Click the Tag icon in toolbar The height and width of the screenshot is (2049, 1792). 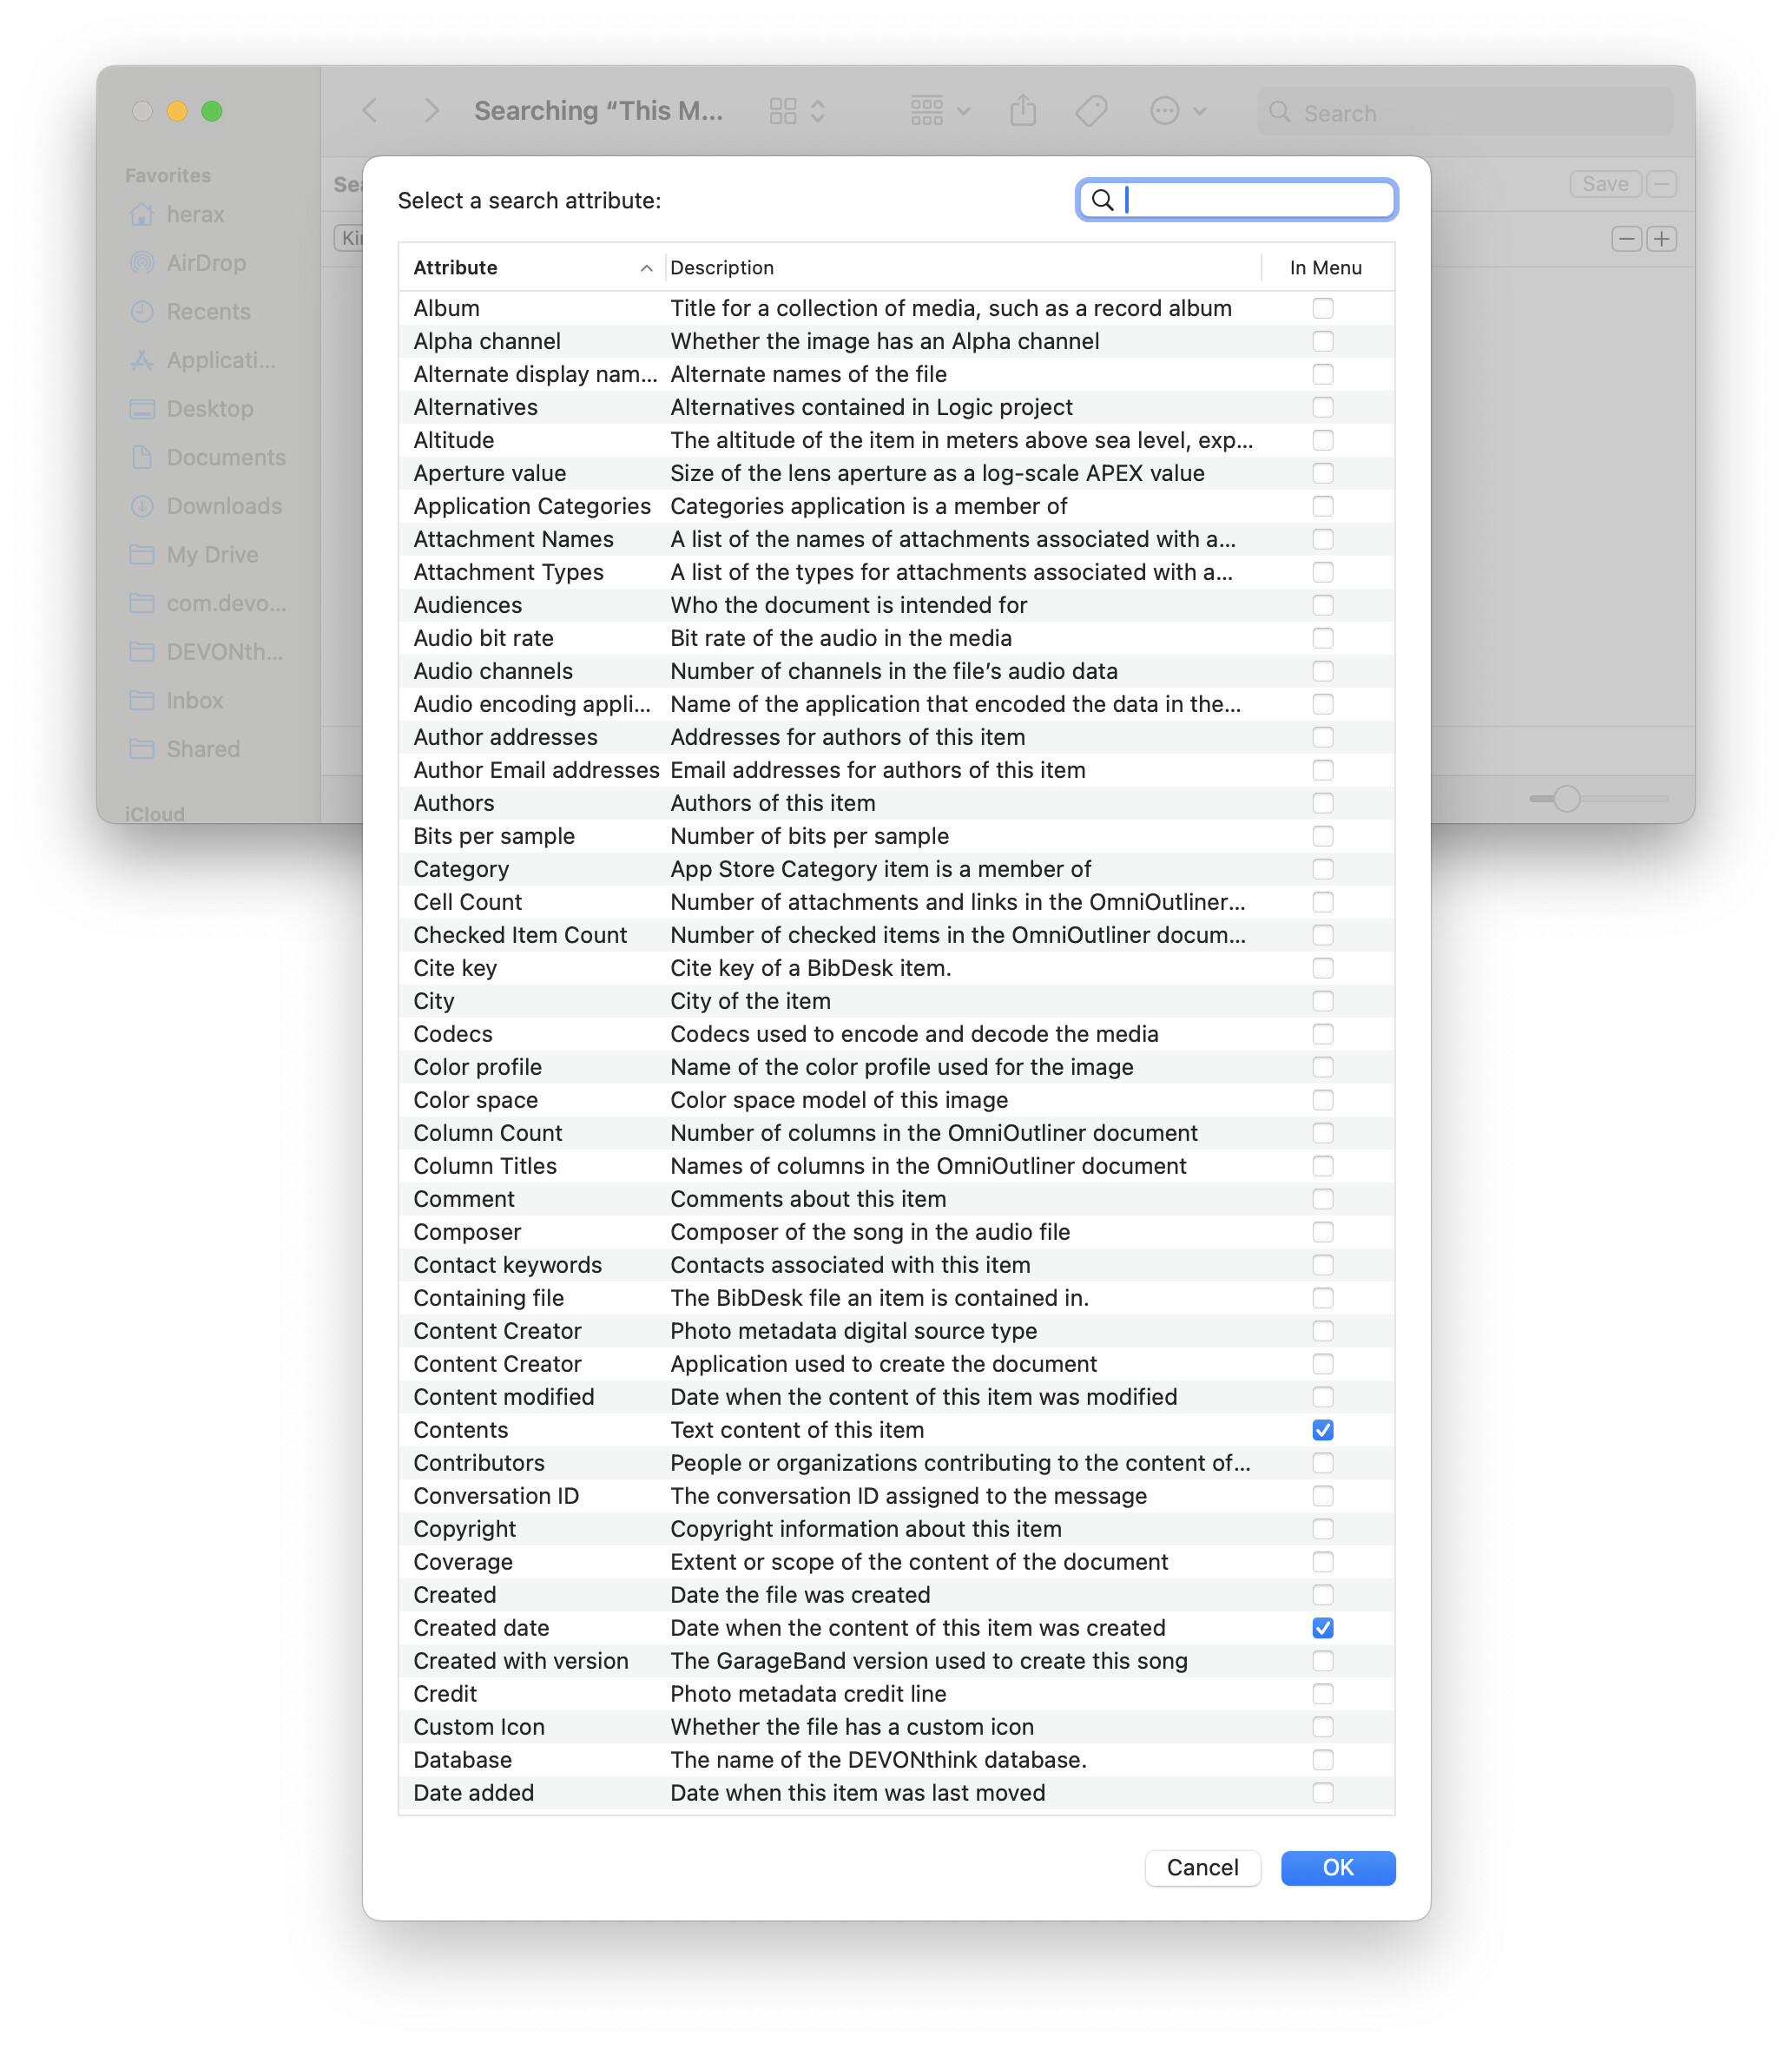click(x=1091, y=111)
